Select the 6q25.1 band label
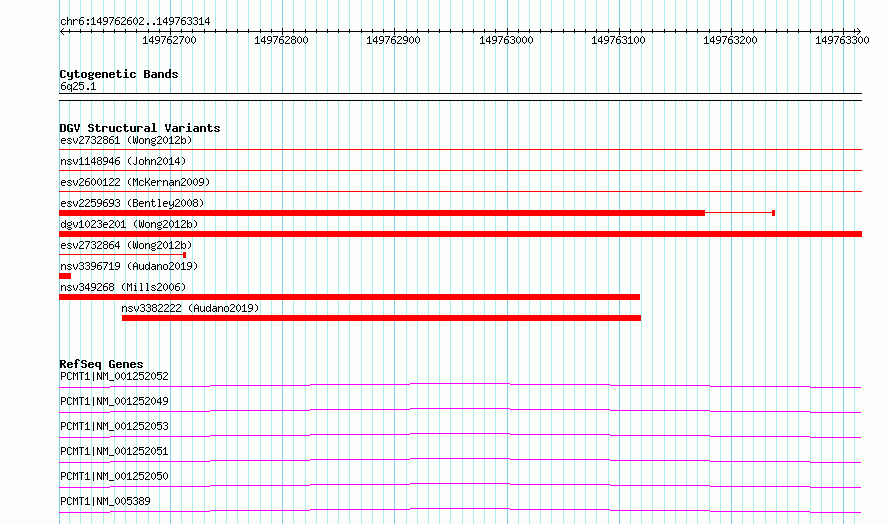This screenshot has height=524, width=890. [x=78, y=86]
